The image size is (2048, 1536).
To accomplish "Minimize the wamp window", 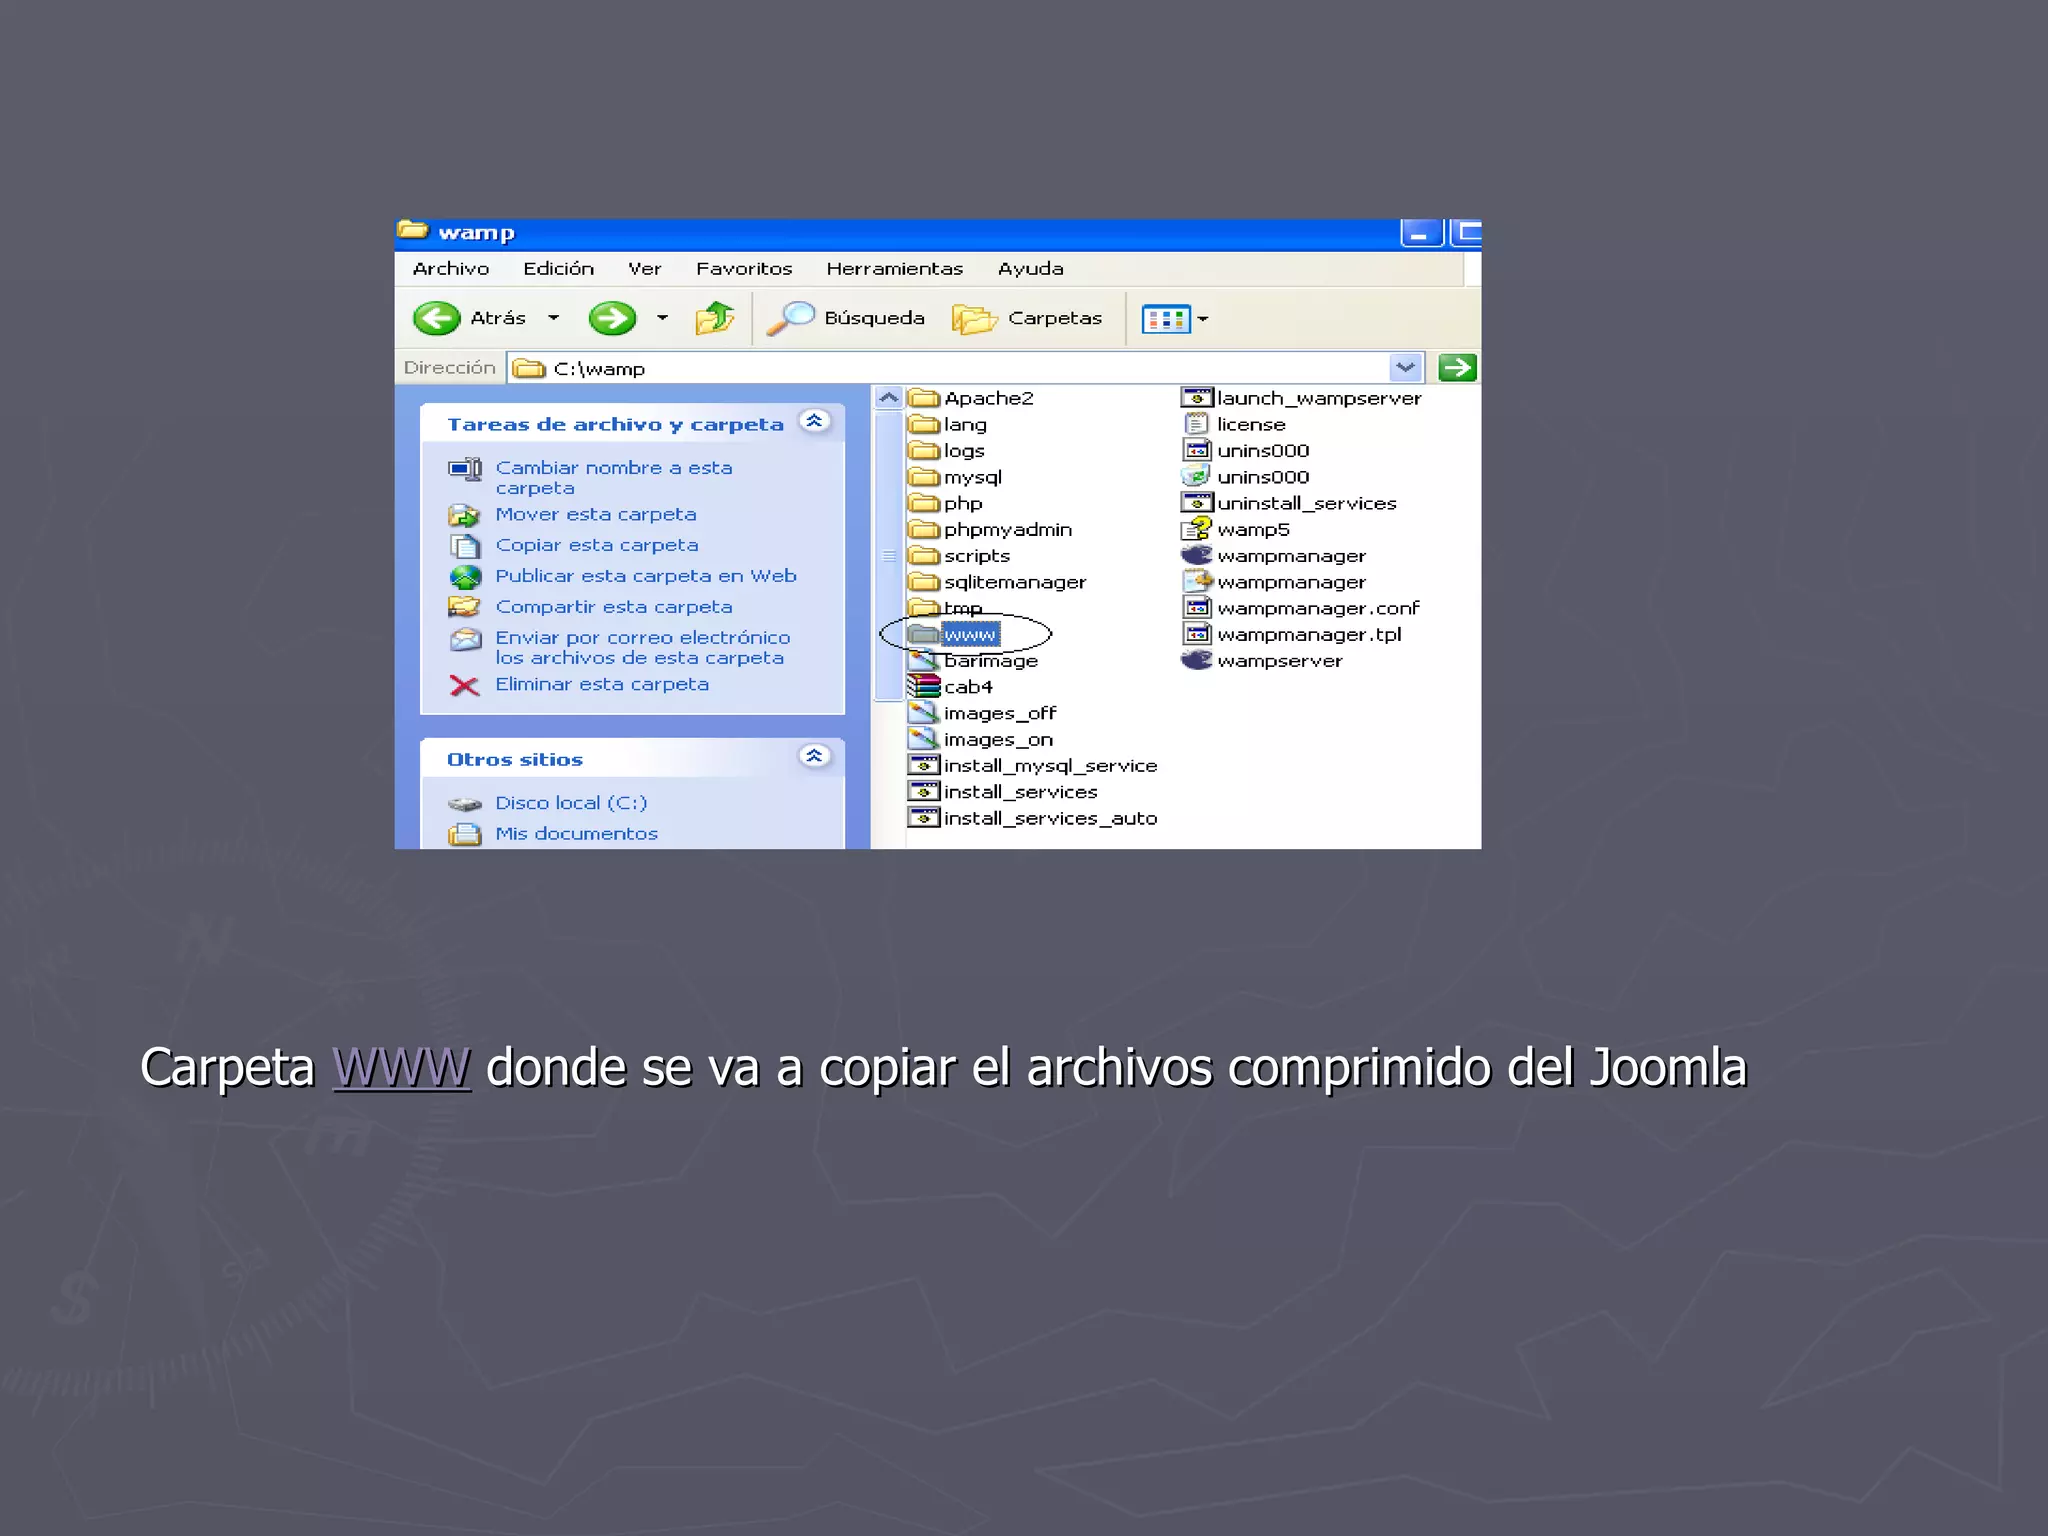I will 1420,233.
